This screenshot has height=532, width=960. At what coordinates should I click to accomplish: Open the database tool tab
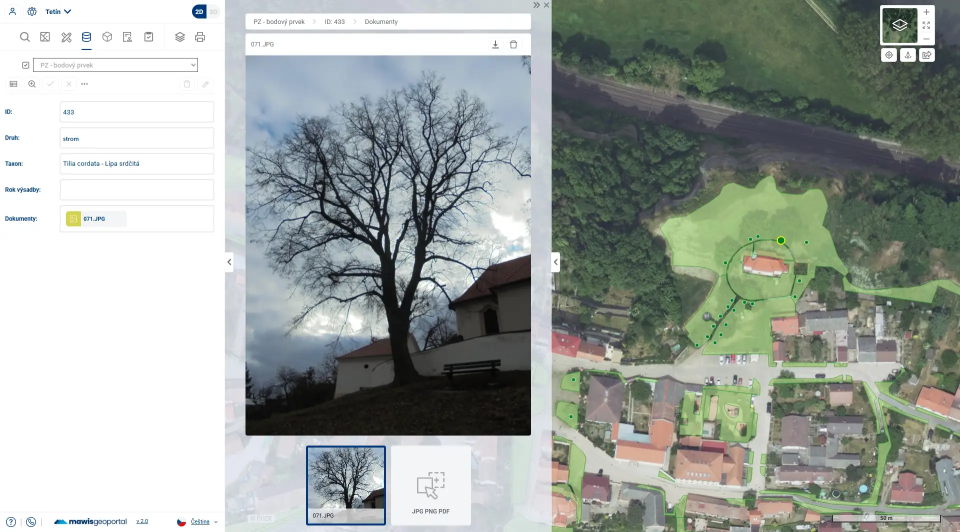point(86,37)
